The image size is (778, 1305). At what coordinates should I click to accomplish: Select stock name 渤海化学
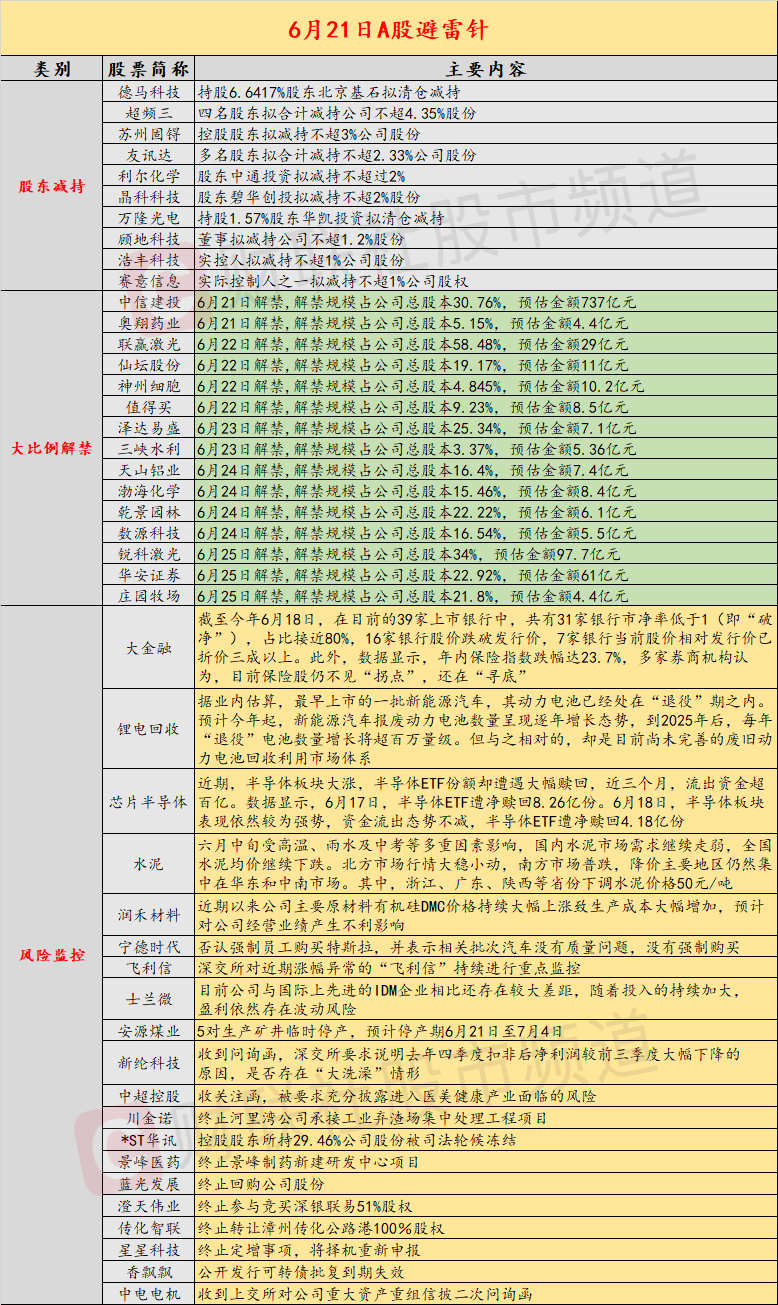coord(148,491)
